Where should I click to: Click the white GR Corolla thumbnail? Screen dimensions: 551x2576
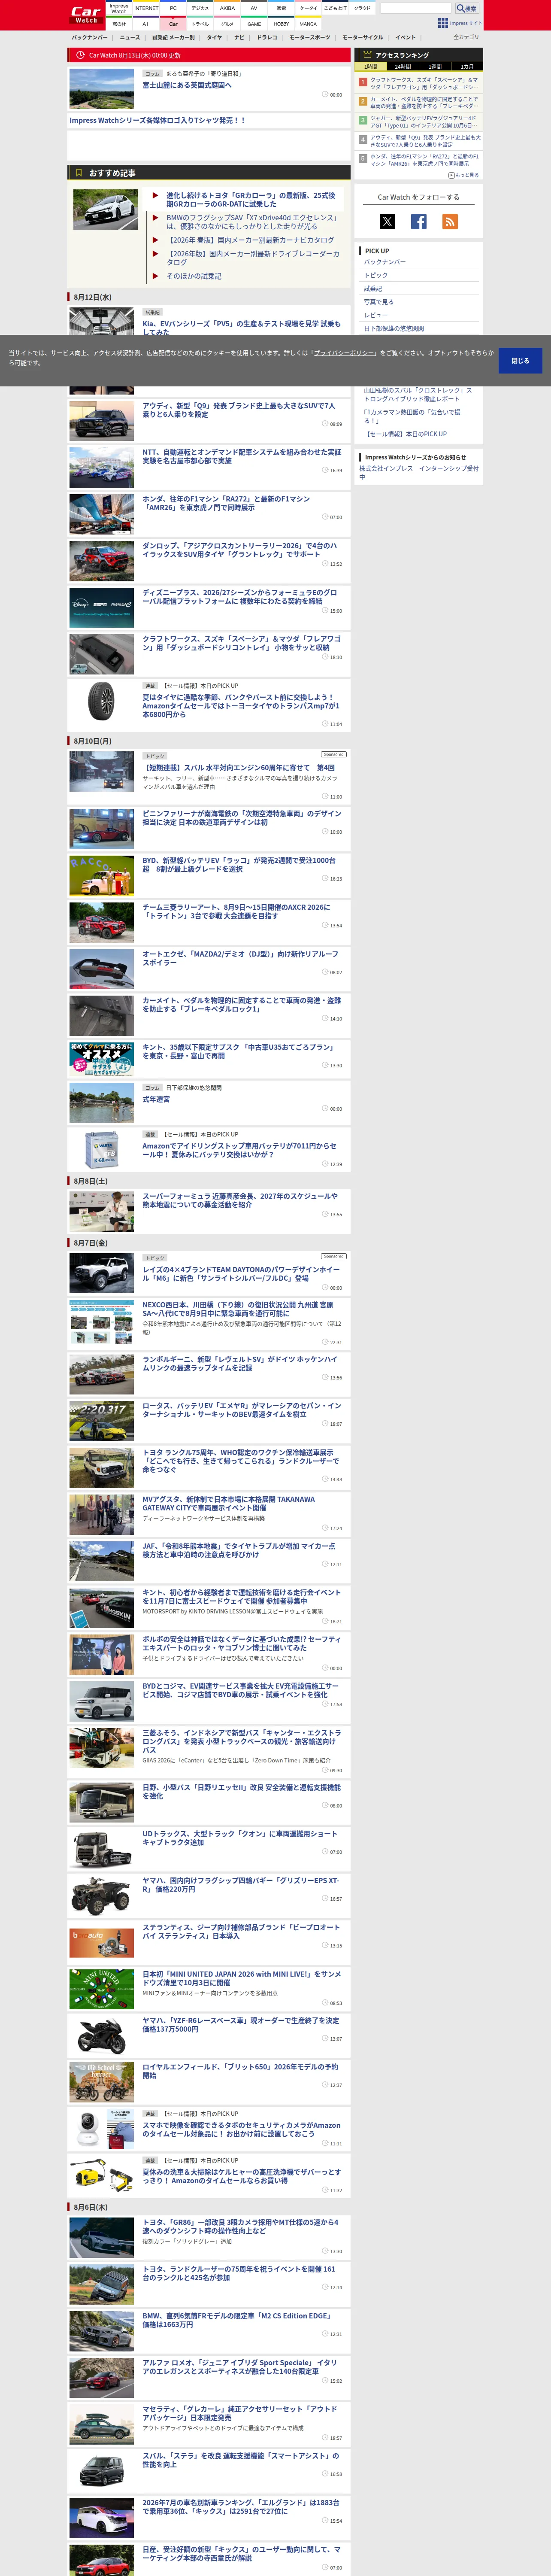[105, 210]
